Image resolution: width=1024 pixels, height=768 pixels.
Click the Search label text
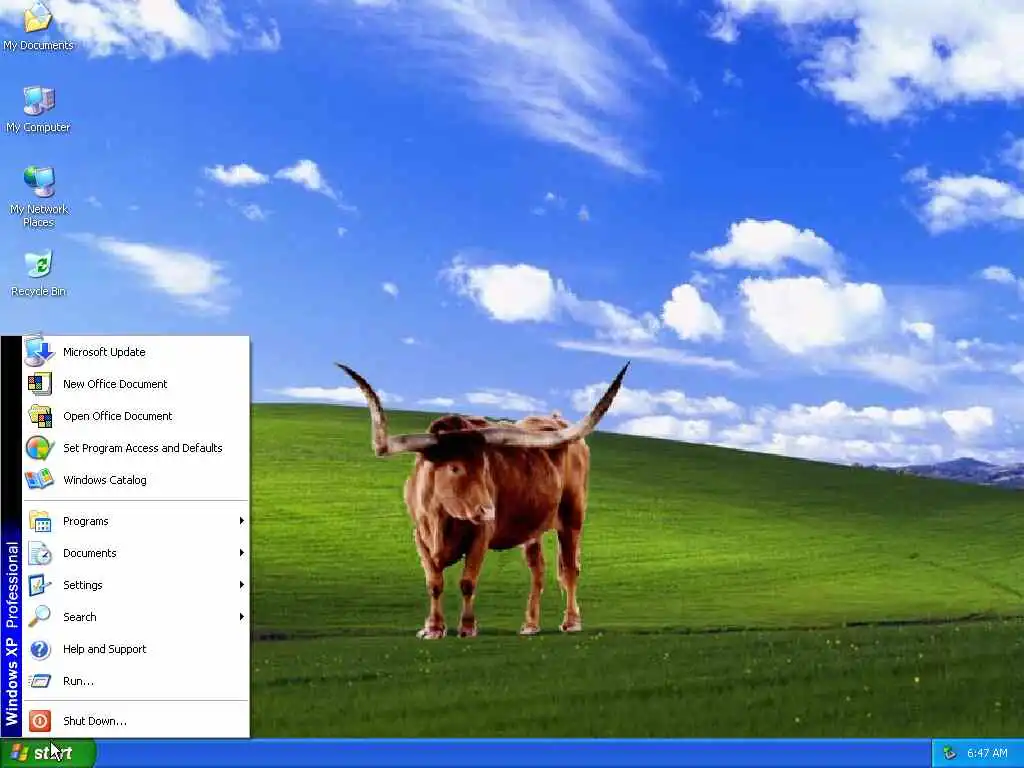80,616
